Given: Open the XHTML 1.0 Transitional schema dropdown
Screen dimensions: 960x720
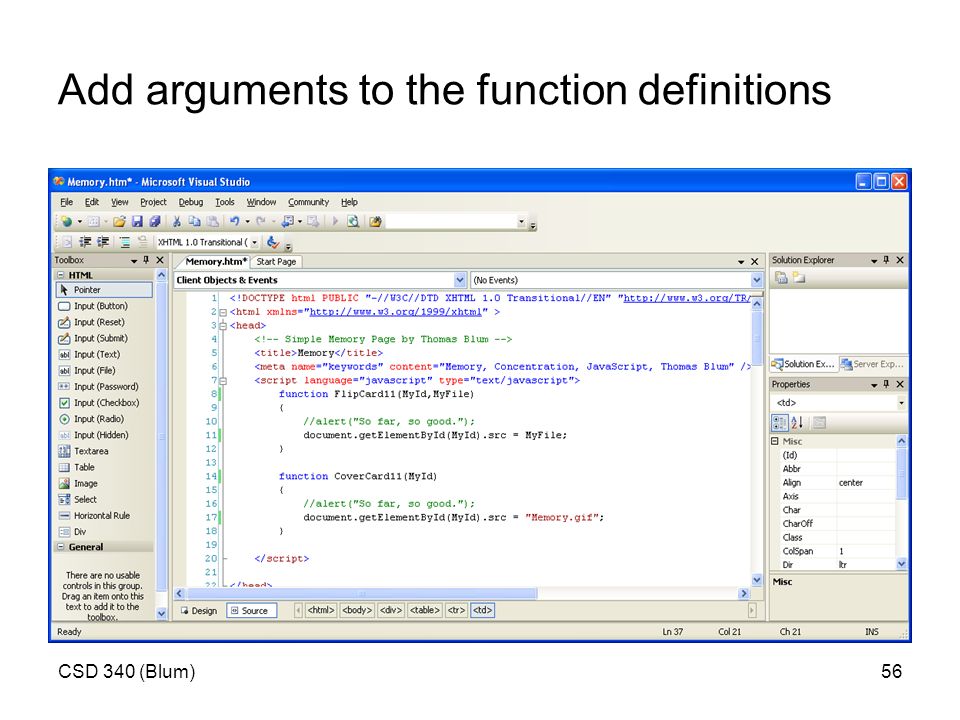Looking at the screenshot, I should tap(255, 242).
